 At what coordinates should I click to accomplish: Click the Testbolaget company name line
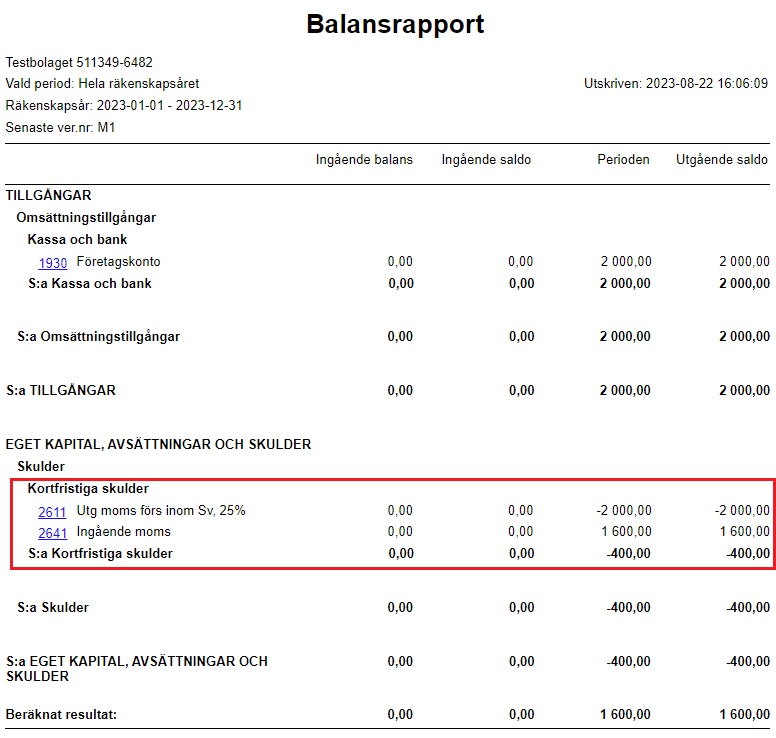[x=79, y=62]
